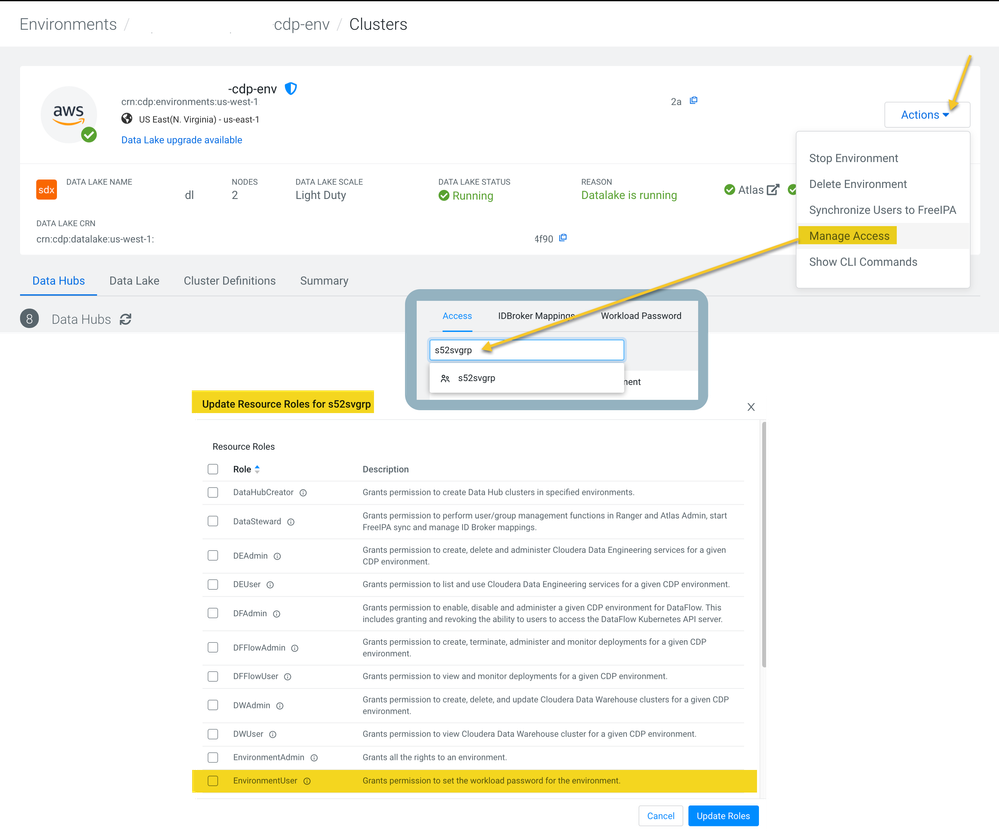Click the roles dialog scrollbar
Viewport: 999px width, 832px height.
(x=764, y=545)
